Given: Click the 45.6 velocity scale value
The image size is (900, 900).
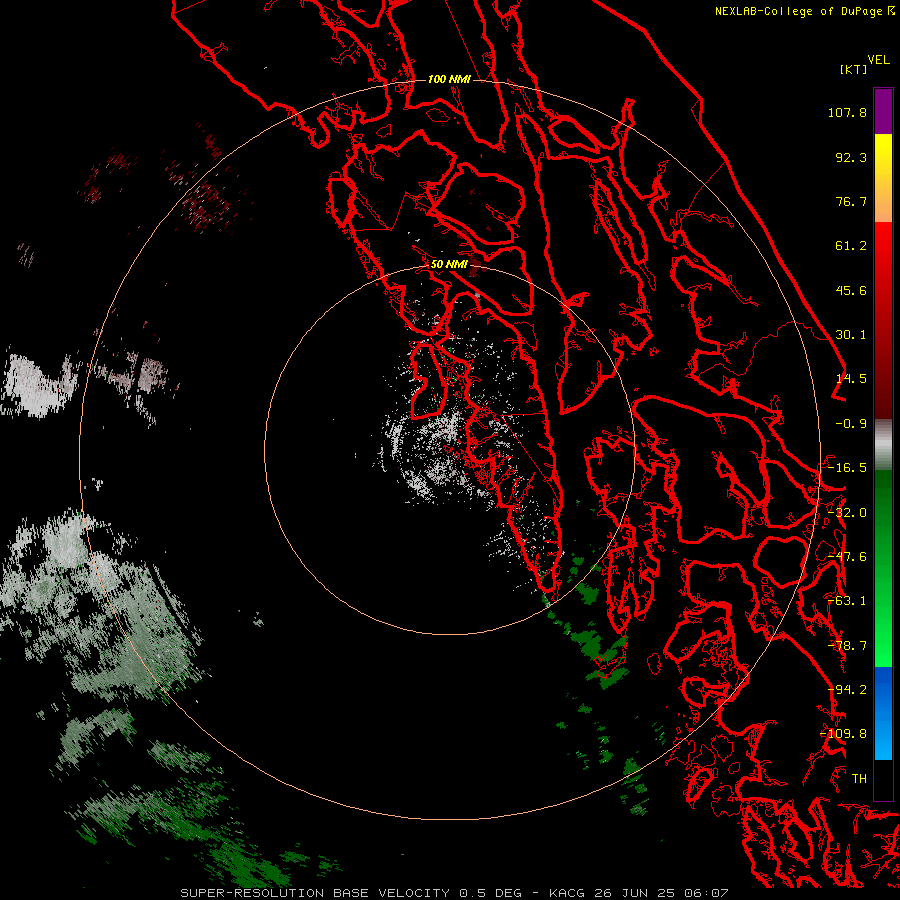Looking at the screenshot, I should 851,290.
